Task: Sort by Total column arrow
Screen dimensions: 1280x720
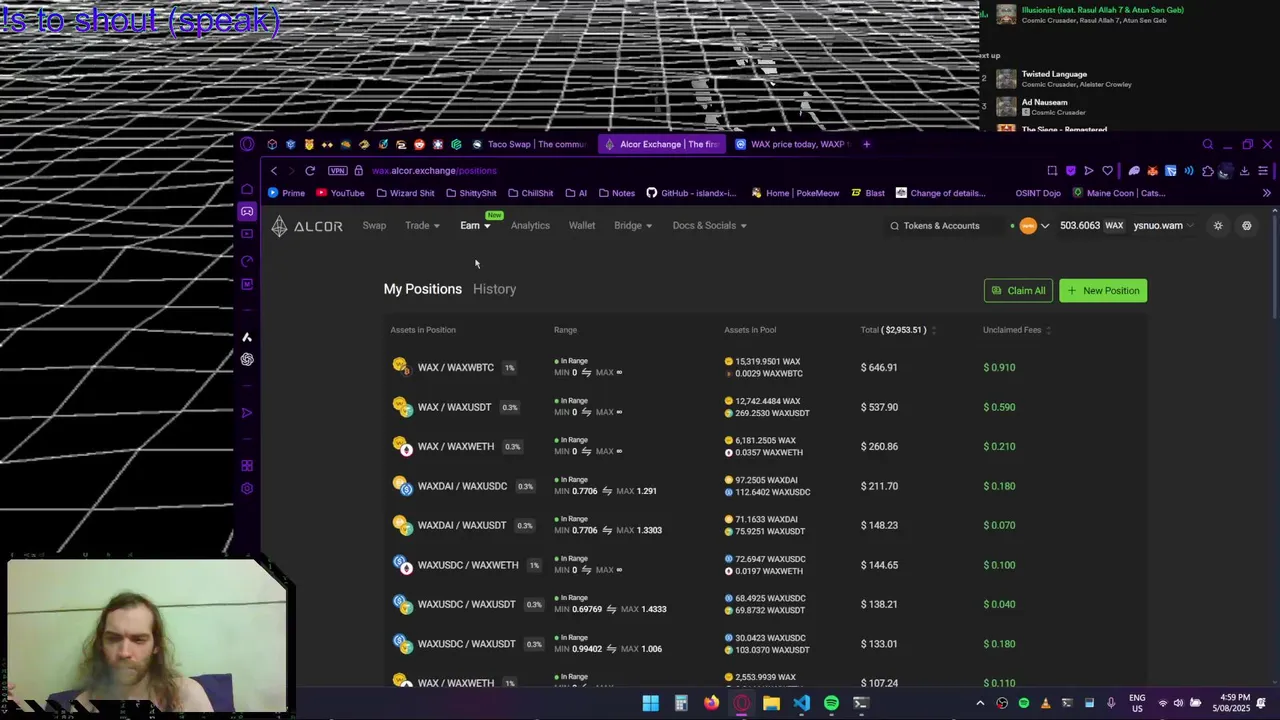Action: point(933,330)
